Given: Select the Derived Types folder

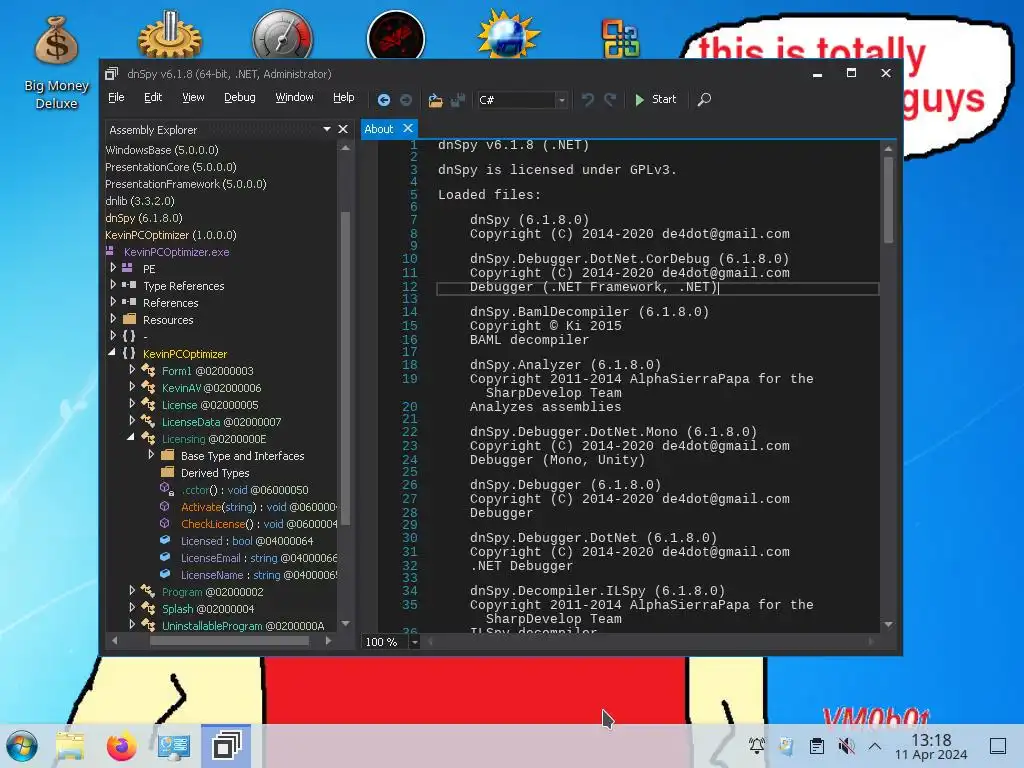Looking at the screenshot, I should tap(215, 473).
